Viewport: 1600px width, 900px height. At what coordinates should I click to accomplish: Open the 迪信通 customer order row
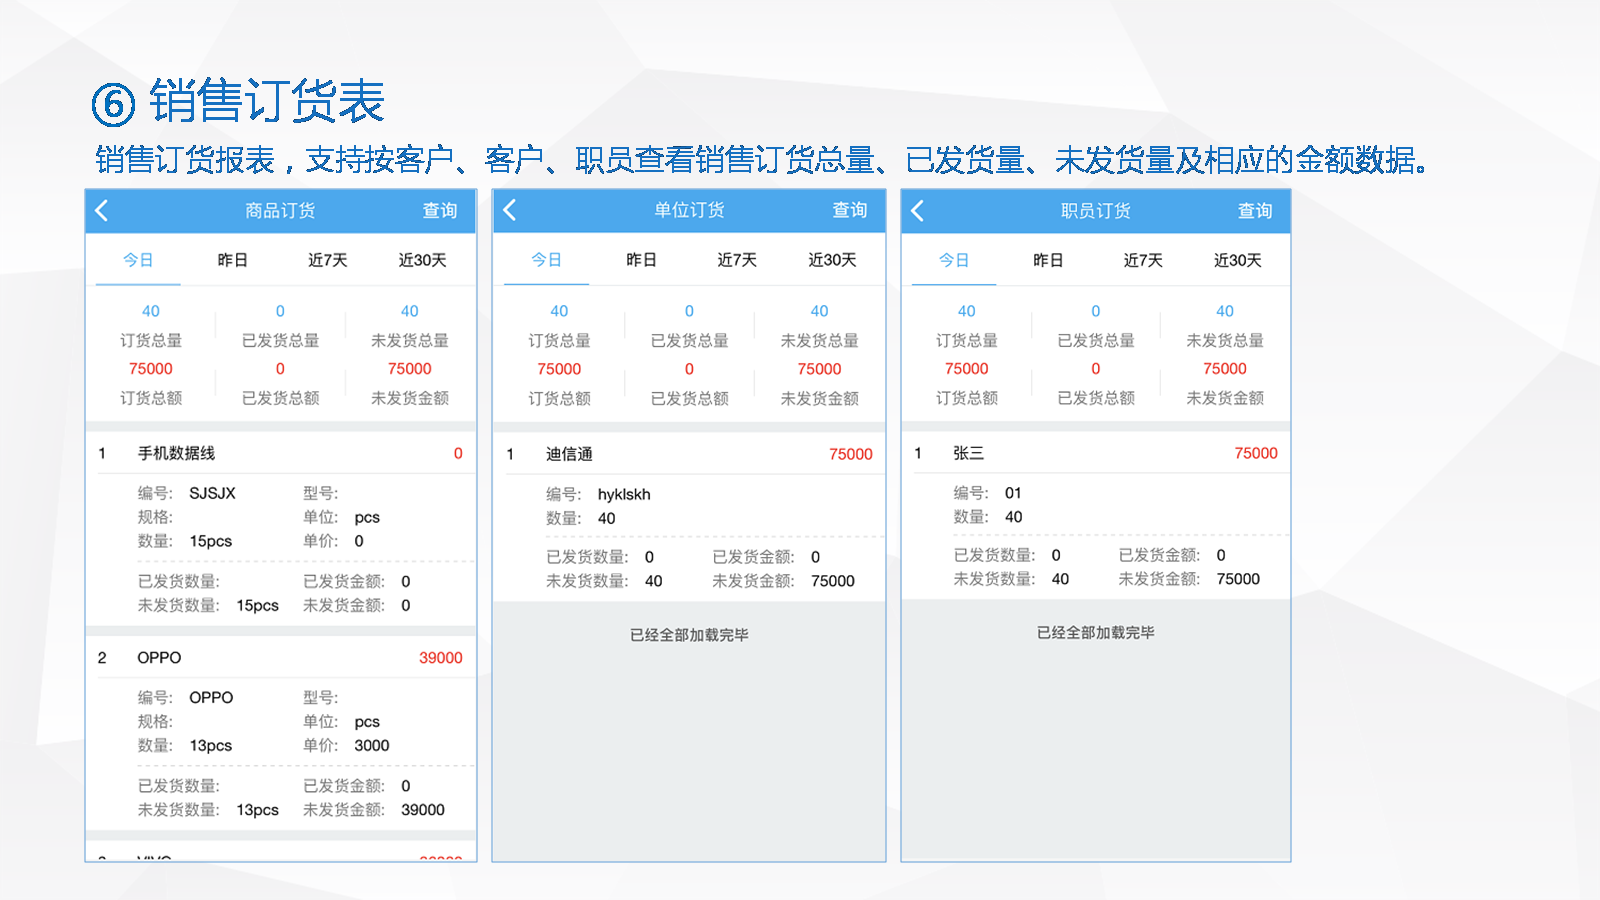688,454
